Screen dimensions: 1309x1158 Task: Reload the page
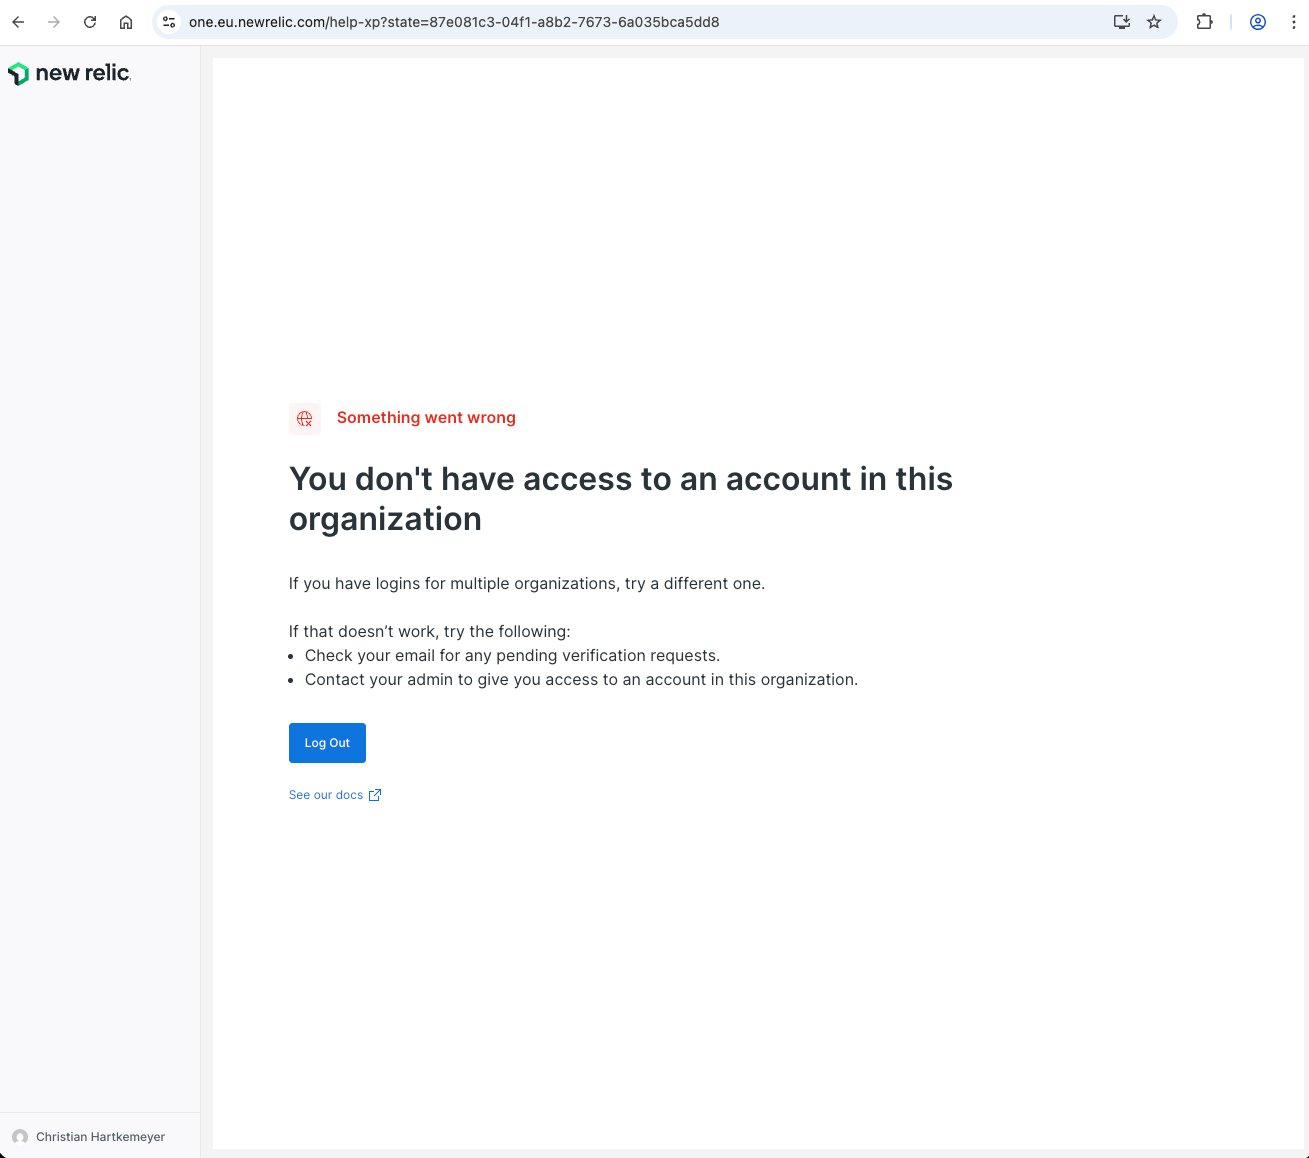pos(90,22)
